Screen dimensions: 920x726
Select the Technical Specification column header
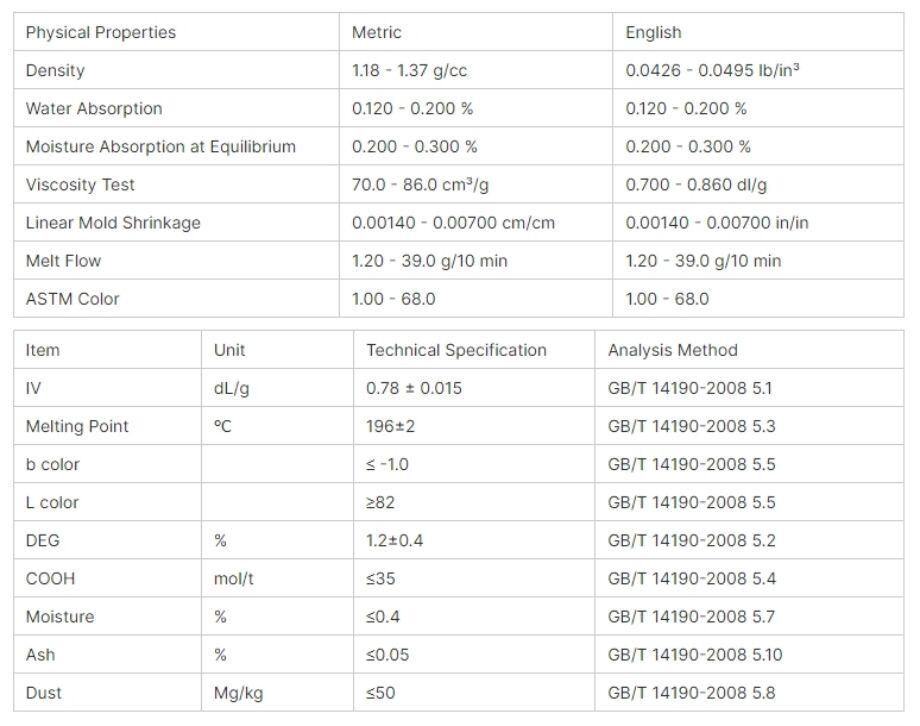pyautogui.click(x=456, y=350)
